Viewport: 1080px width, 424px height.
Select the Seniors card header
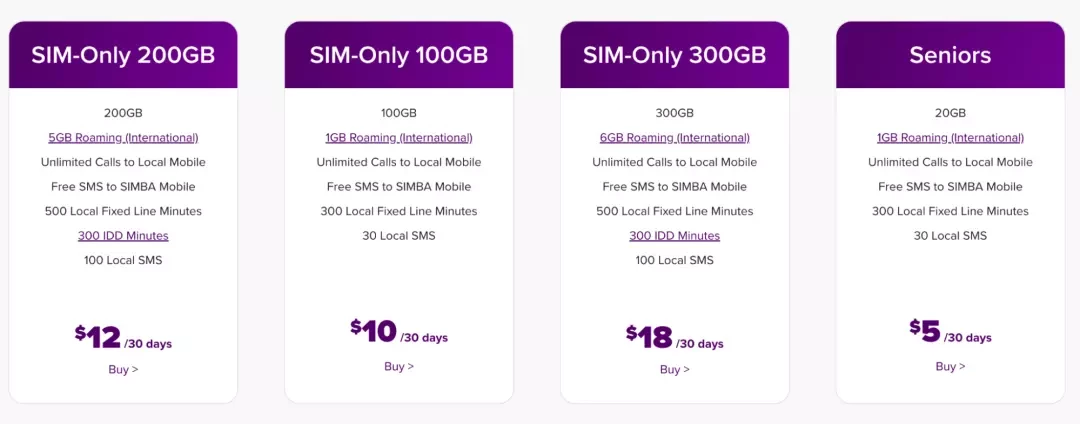951,55
